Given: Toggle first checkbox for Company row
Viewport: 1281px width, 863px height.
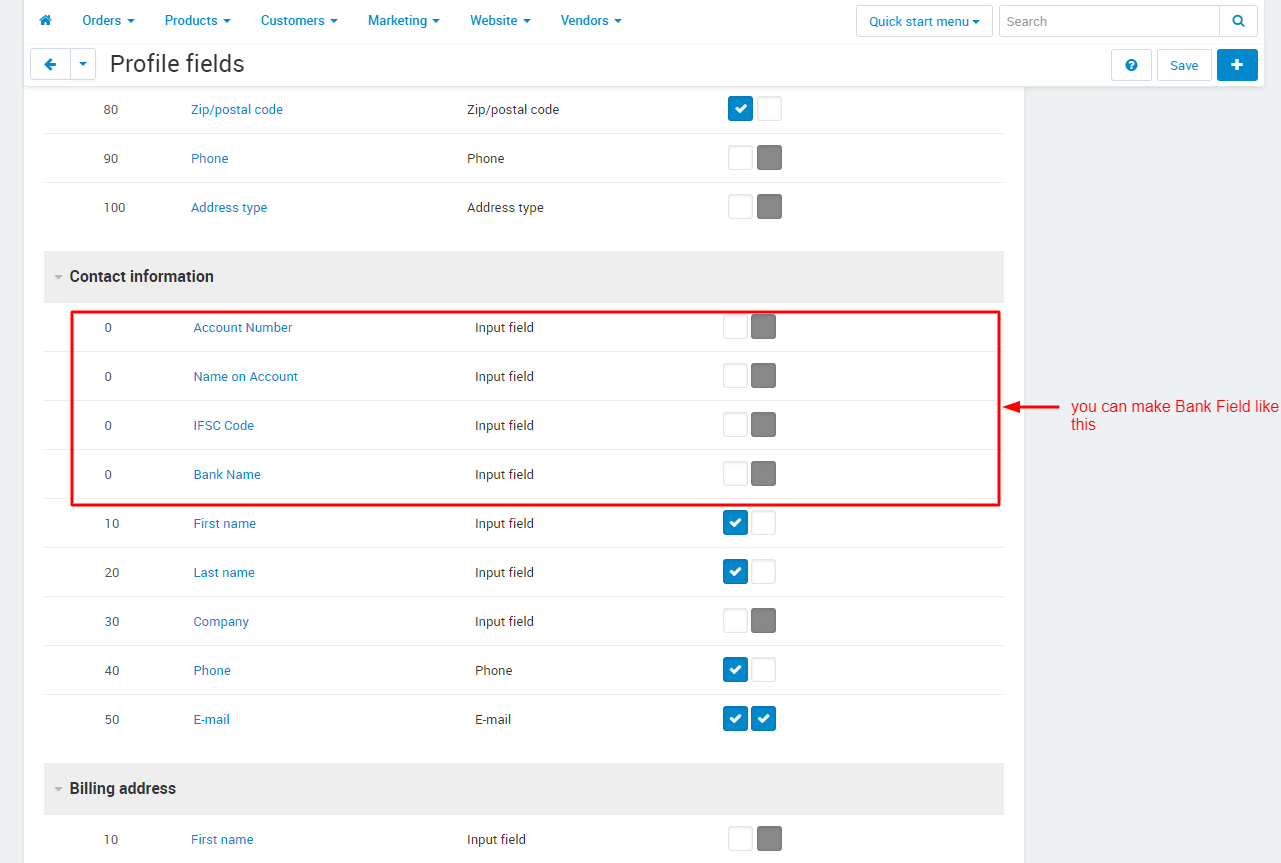Looking at the screenshot, I should (735, 620).
